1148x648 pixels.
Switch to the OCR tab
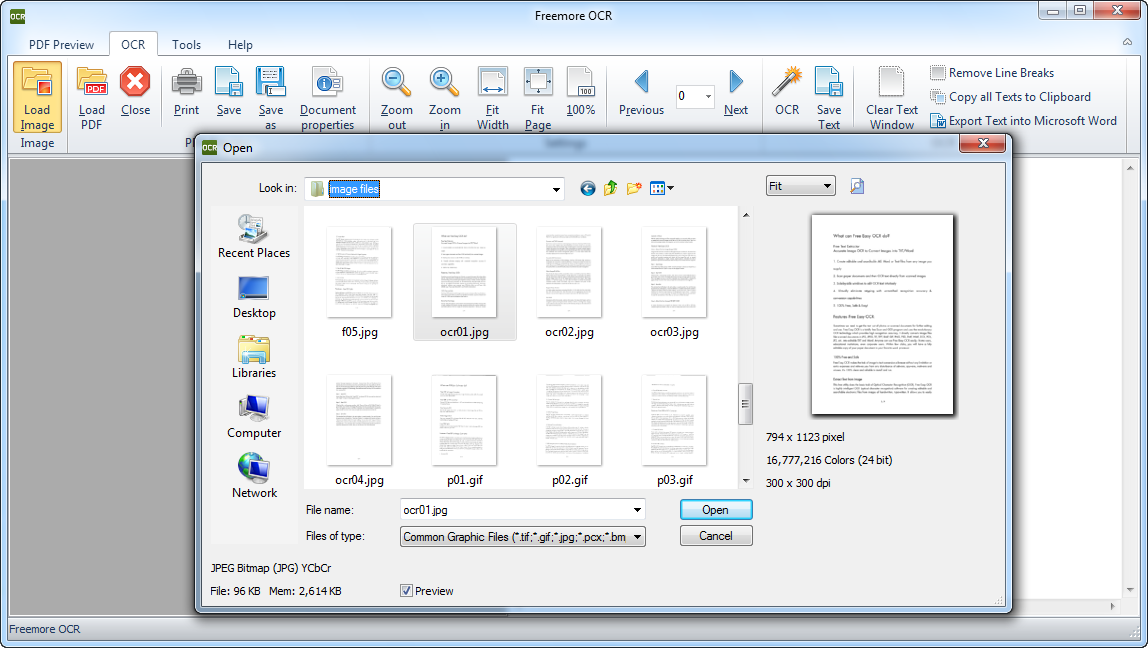[133, 45]
